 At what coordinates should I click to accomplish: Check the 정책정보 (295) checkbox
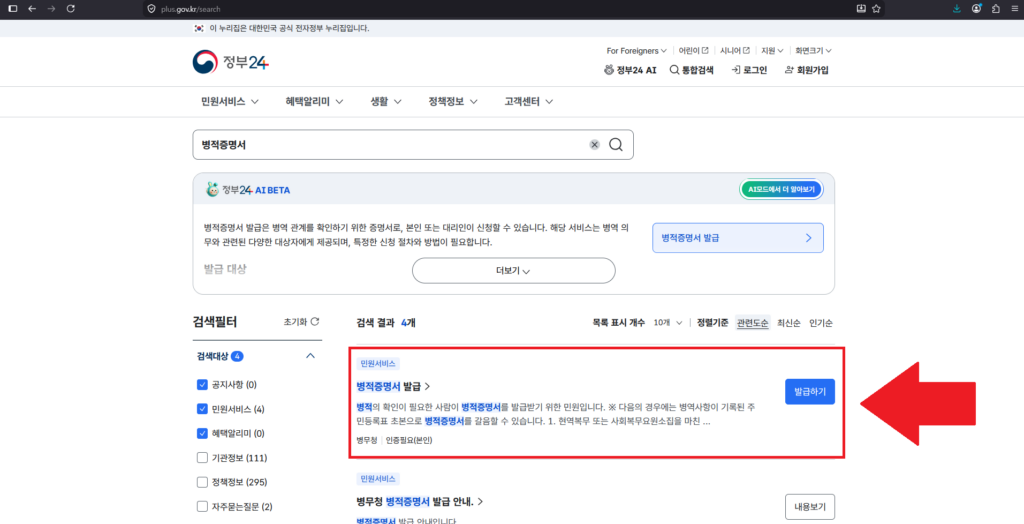202,482
